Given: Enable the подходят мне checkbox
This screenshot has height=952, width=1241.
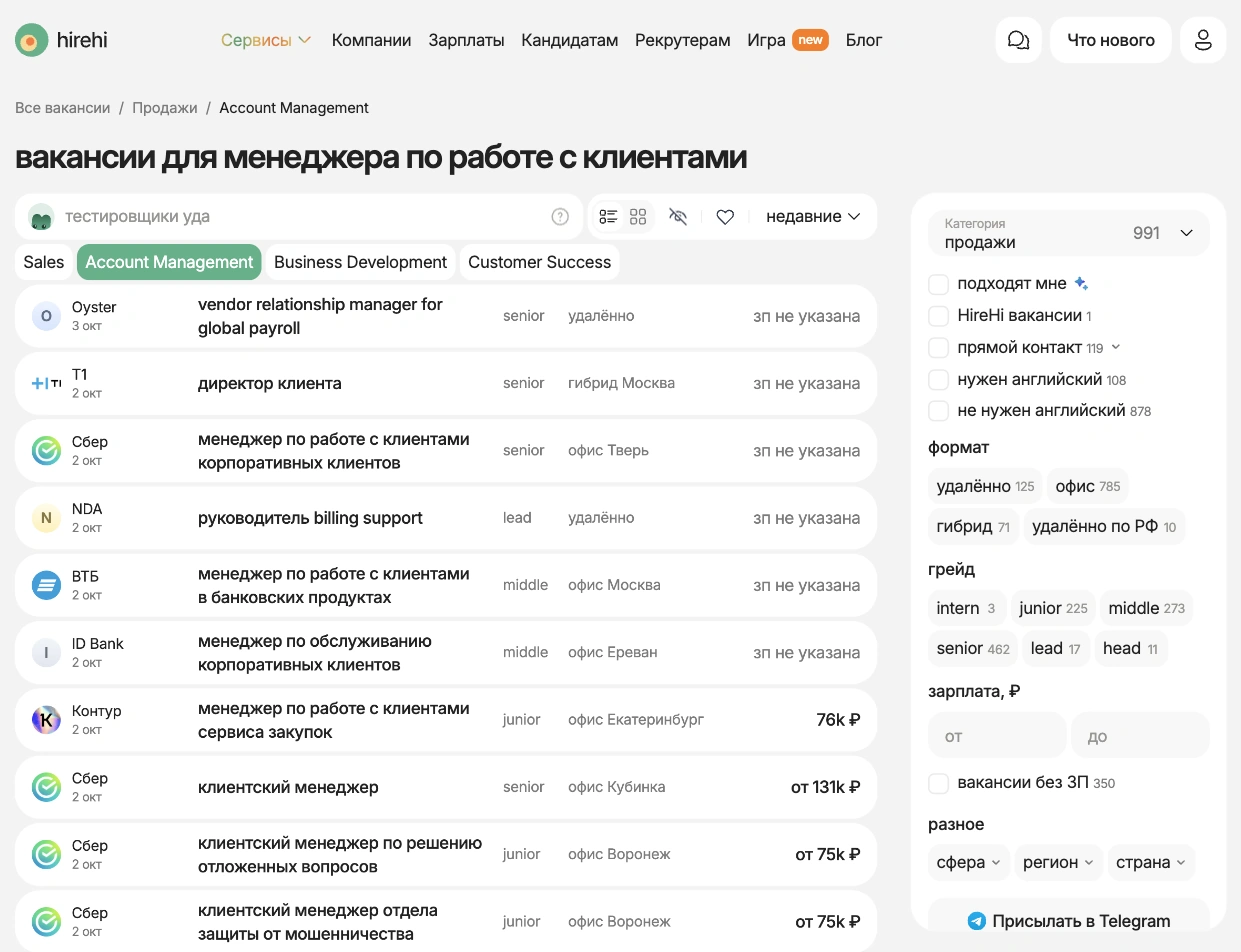Looking at the screenshot, I should (938, 284).
